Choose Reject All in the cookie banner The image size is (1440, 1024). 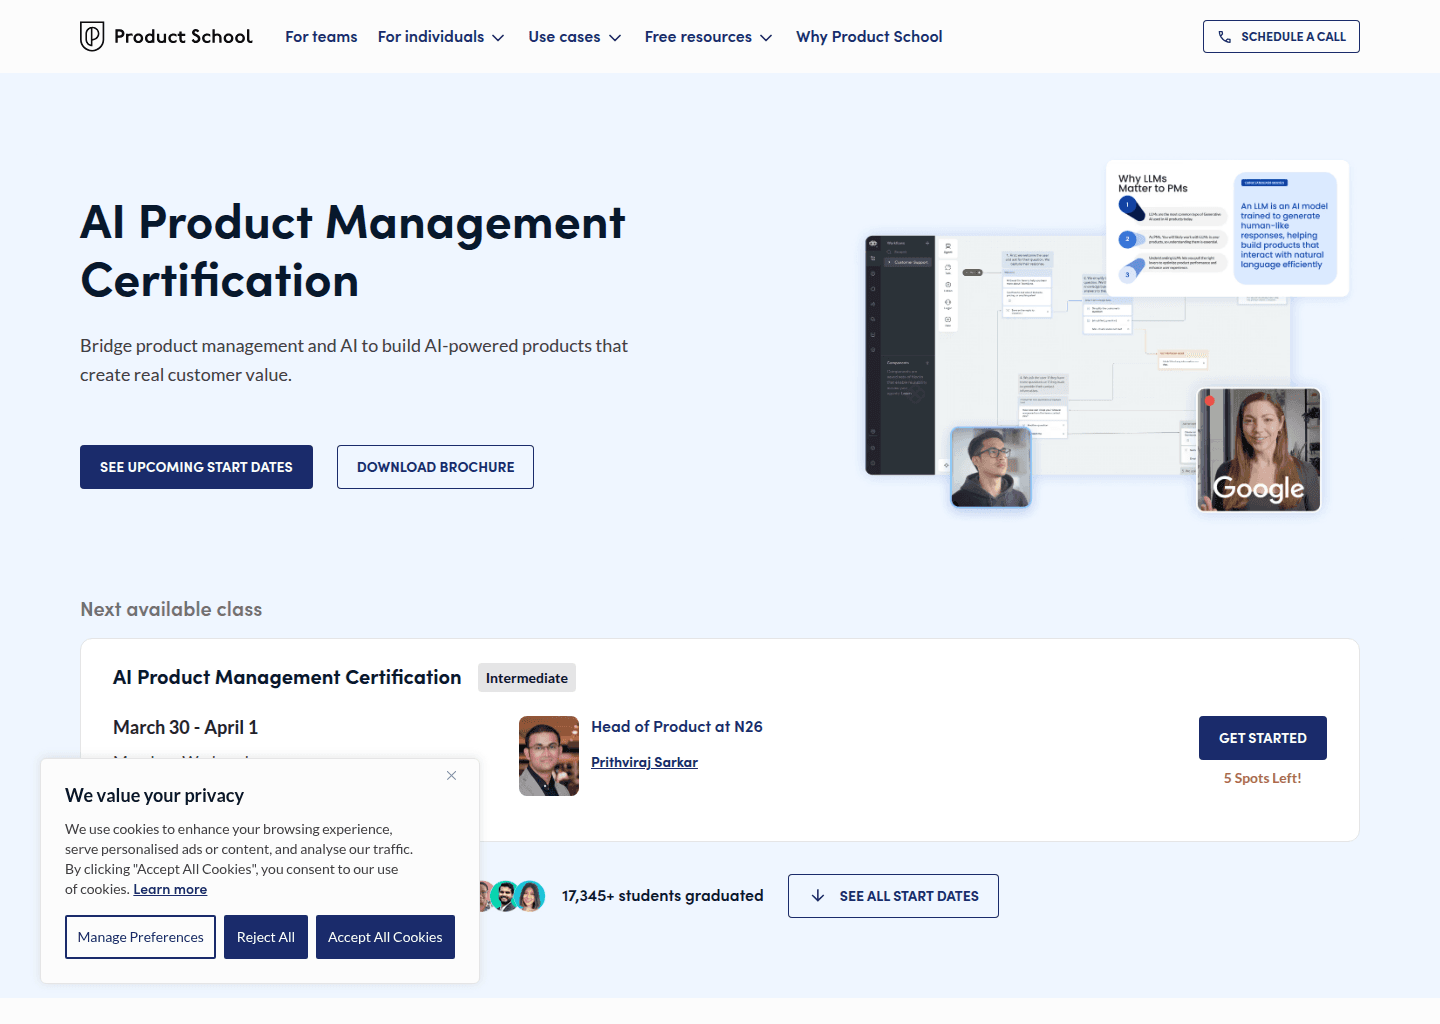[x=265, y=937]
